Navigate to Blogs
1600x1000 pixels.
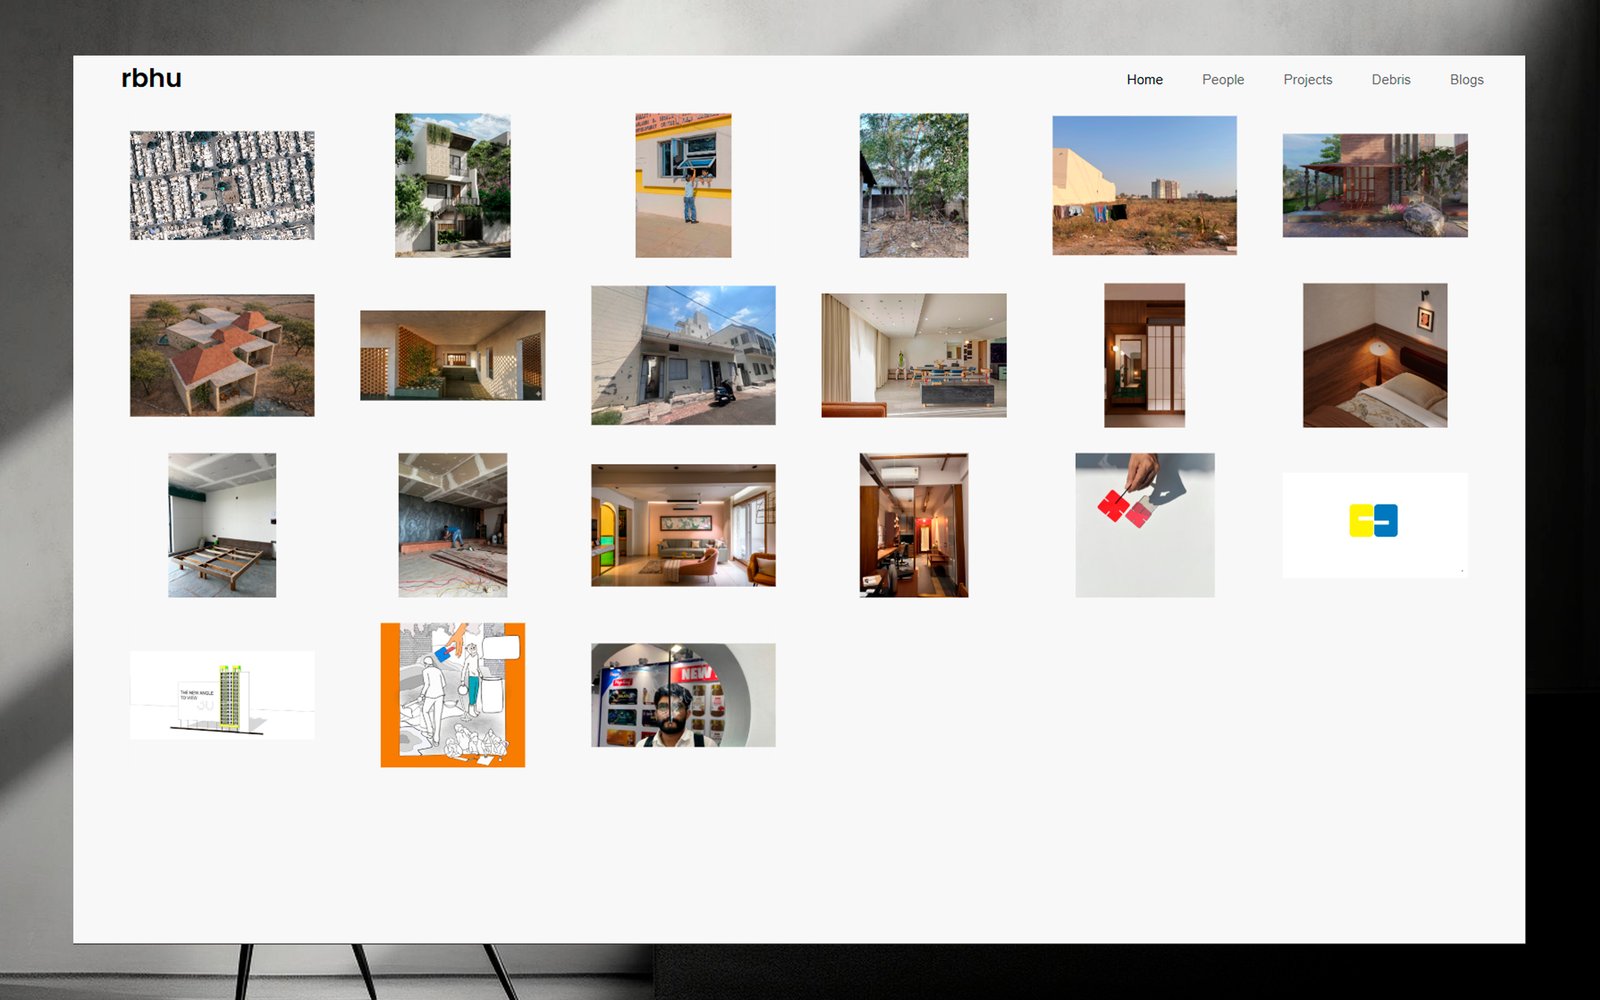1467,80
